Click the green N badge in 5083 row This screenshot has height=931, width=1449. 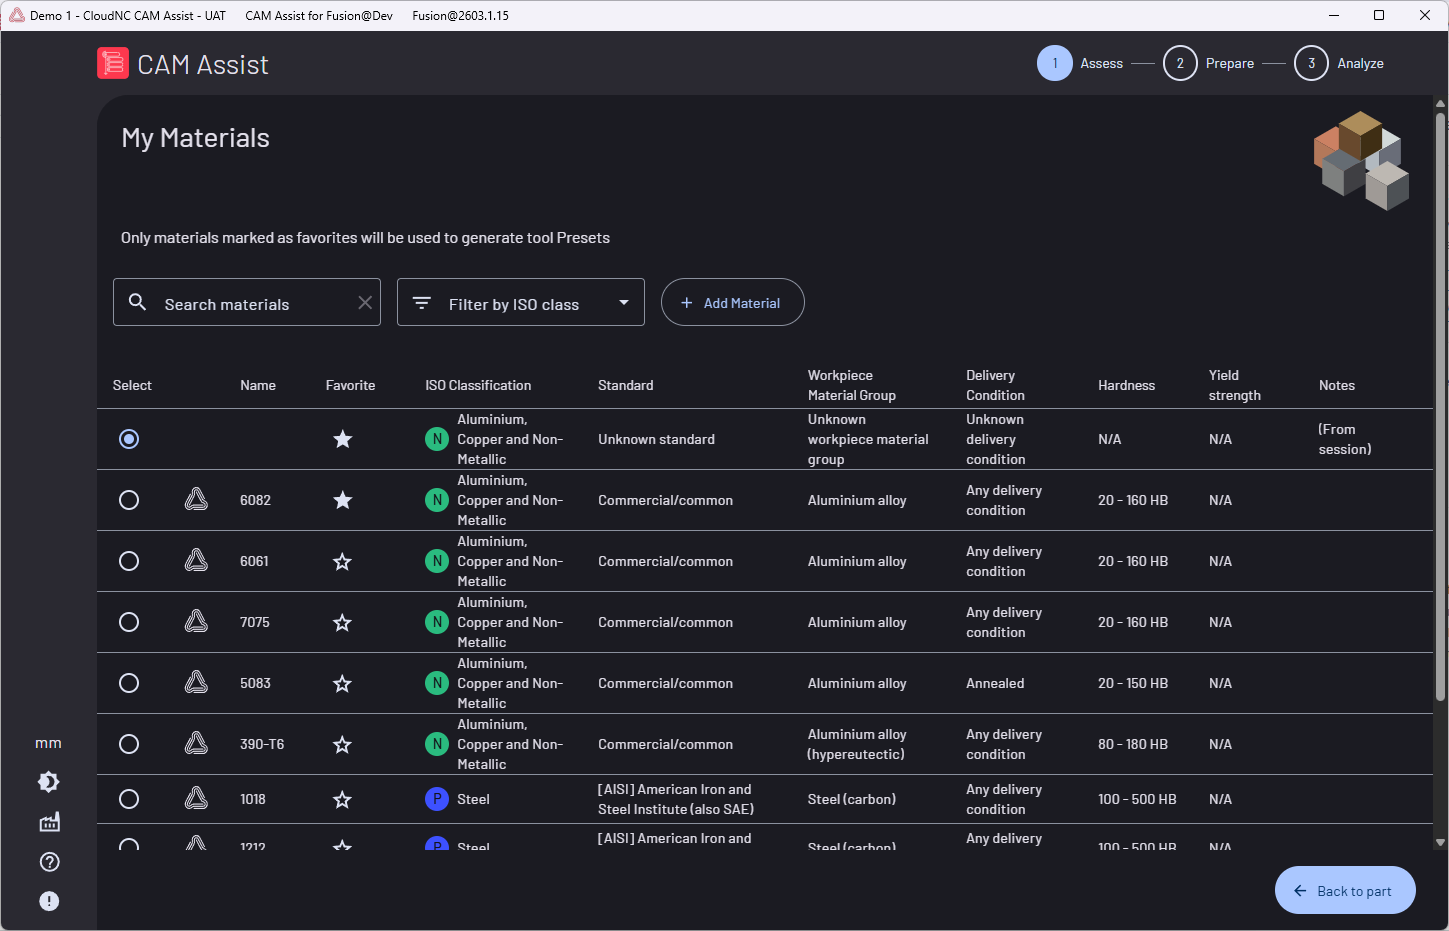(x=437, y=683)
